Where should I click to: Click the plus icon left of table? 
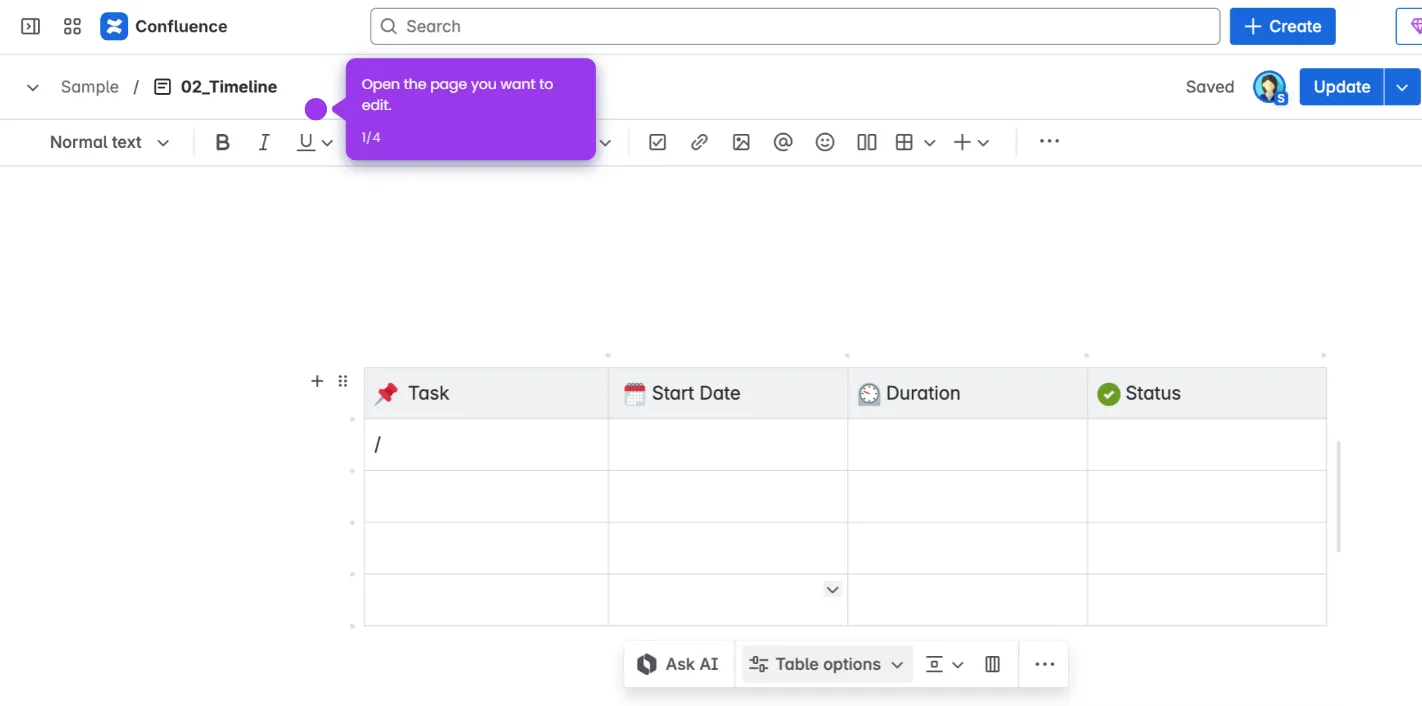coord(317,381)
